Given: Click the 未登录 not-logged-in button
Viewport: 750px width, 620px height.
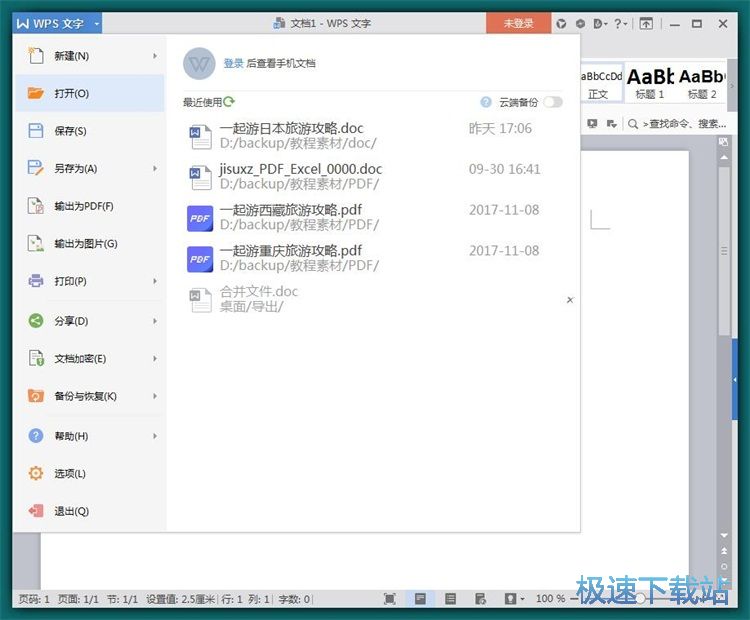Looking at the screenshot, I should pos(518,23).
